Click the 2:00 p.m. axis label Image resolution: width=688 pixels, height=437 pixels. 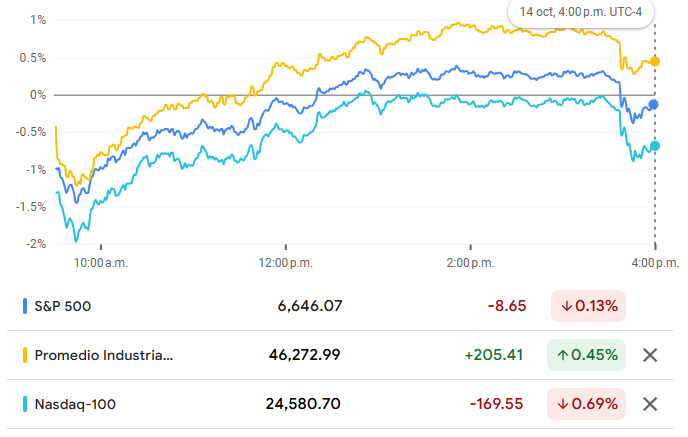[x=470, y=263]
